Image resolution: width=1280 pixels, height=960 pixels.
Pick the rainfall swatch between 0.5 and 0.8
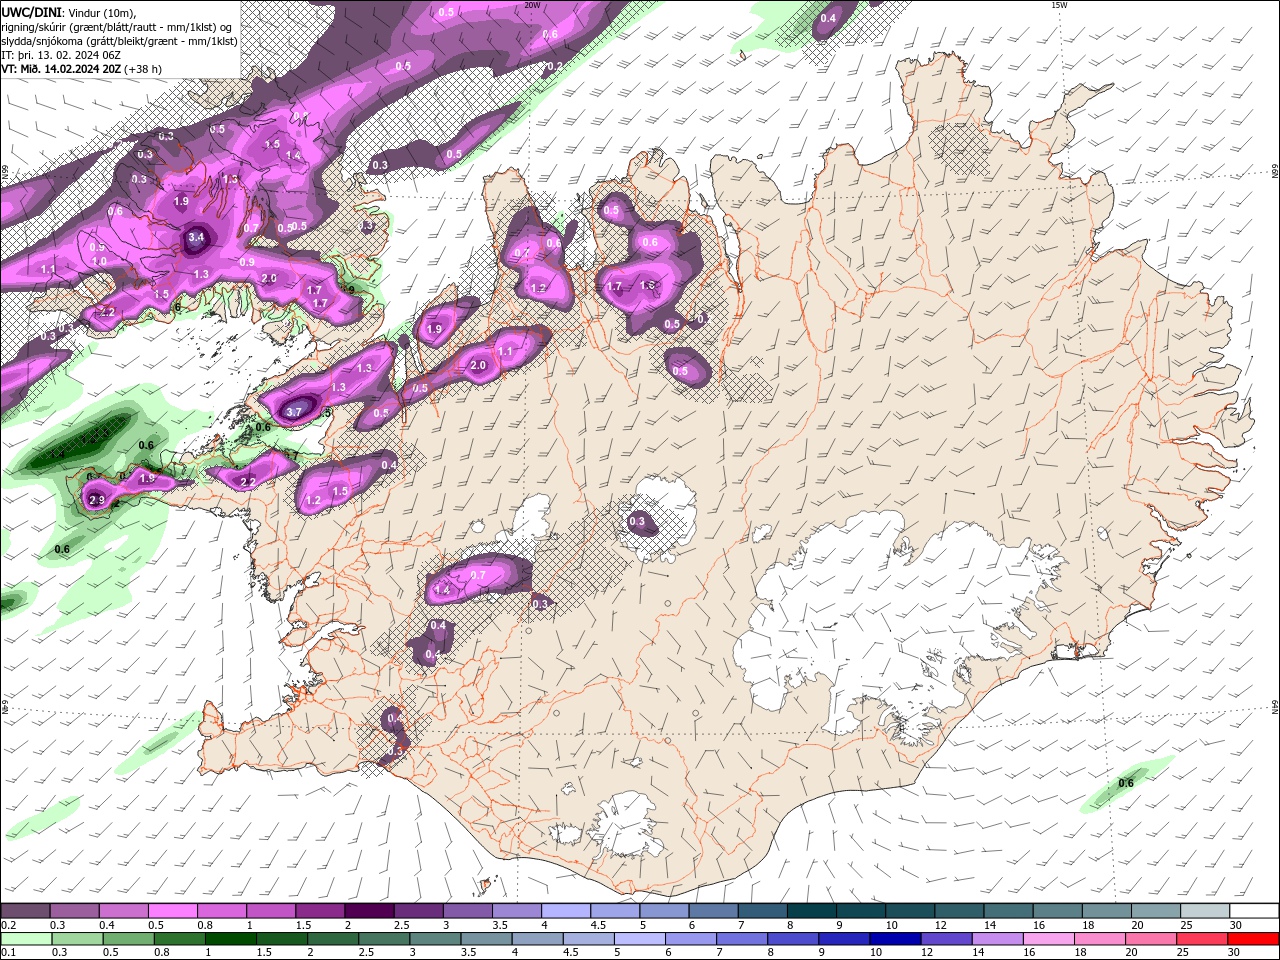[128, 939]
